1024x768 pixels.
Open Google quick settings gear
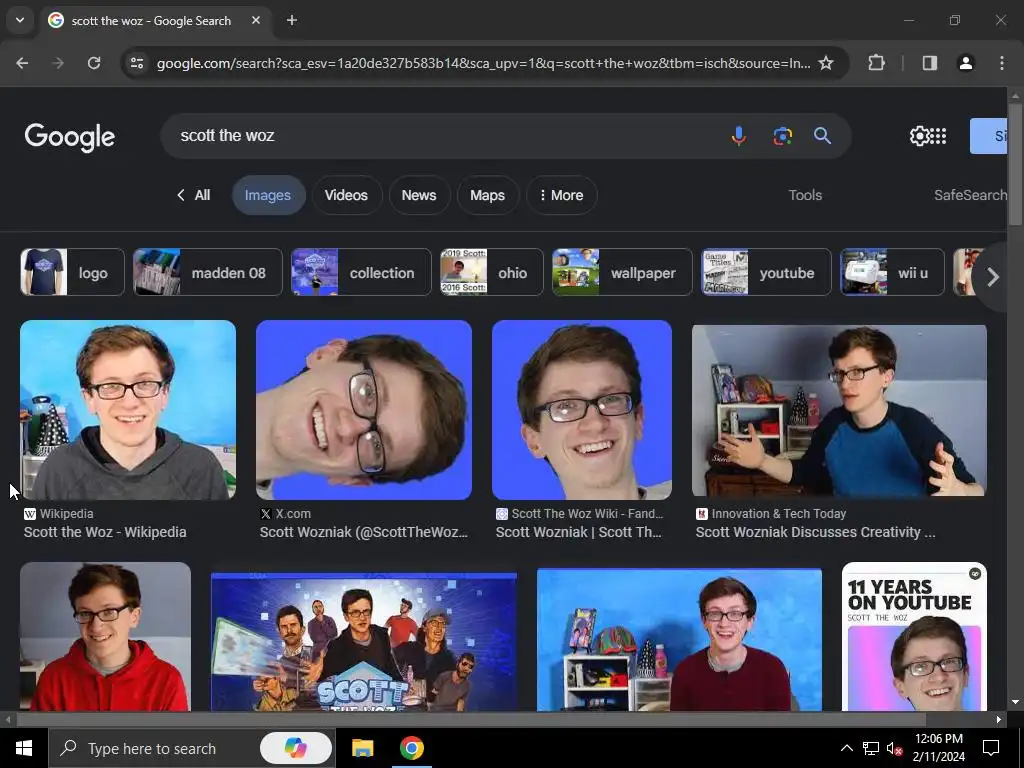click(919, 136)
